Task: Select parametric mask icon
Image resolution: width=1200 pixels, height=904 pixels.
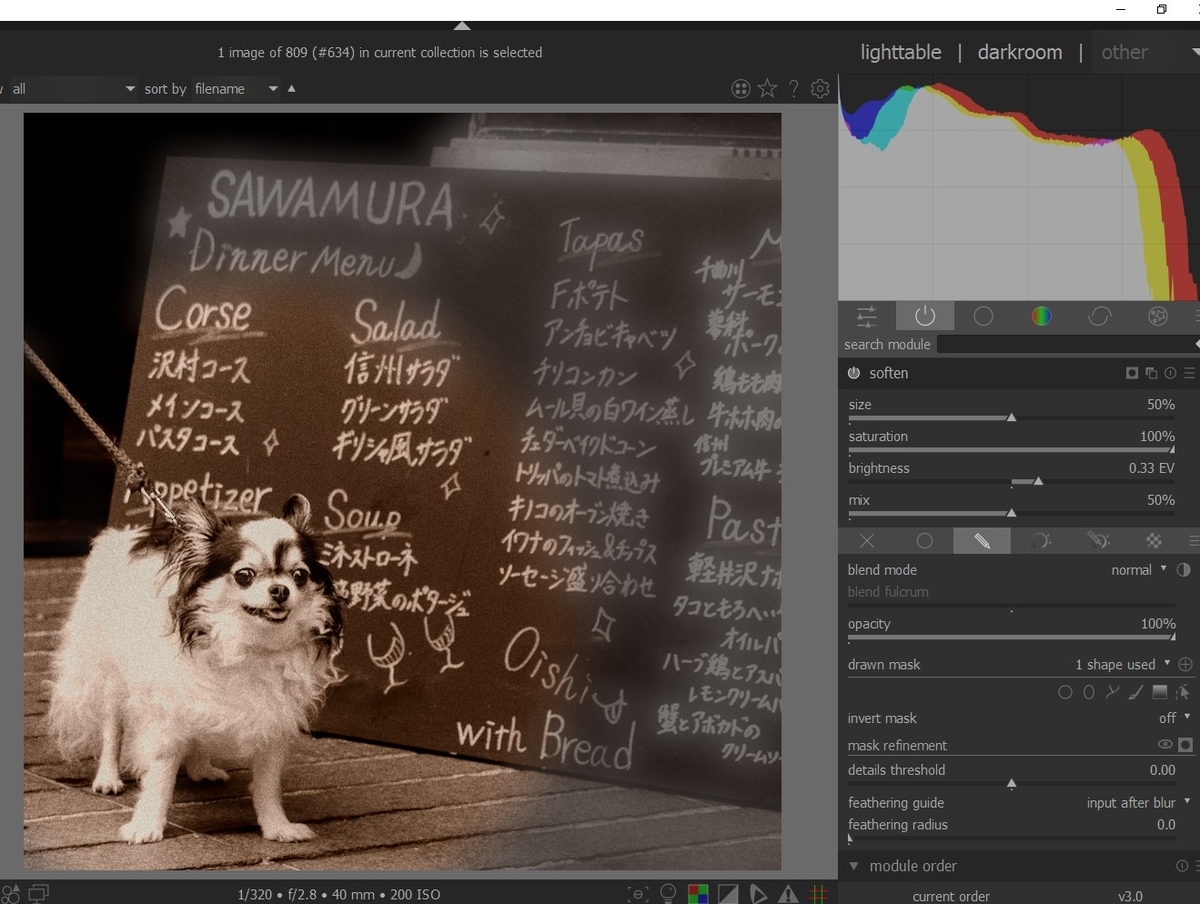Action: [x=1040, y=541]
